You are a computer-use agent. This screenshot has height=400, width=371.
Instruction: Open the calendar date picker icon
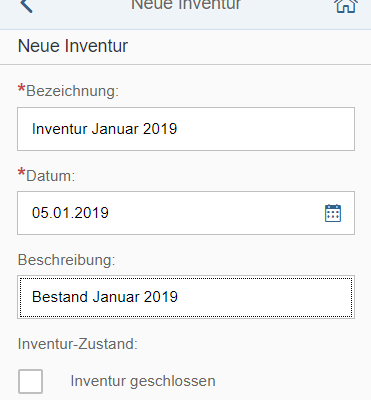coord(333,213)
